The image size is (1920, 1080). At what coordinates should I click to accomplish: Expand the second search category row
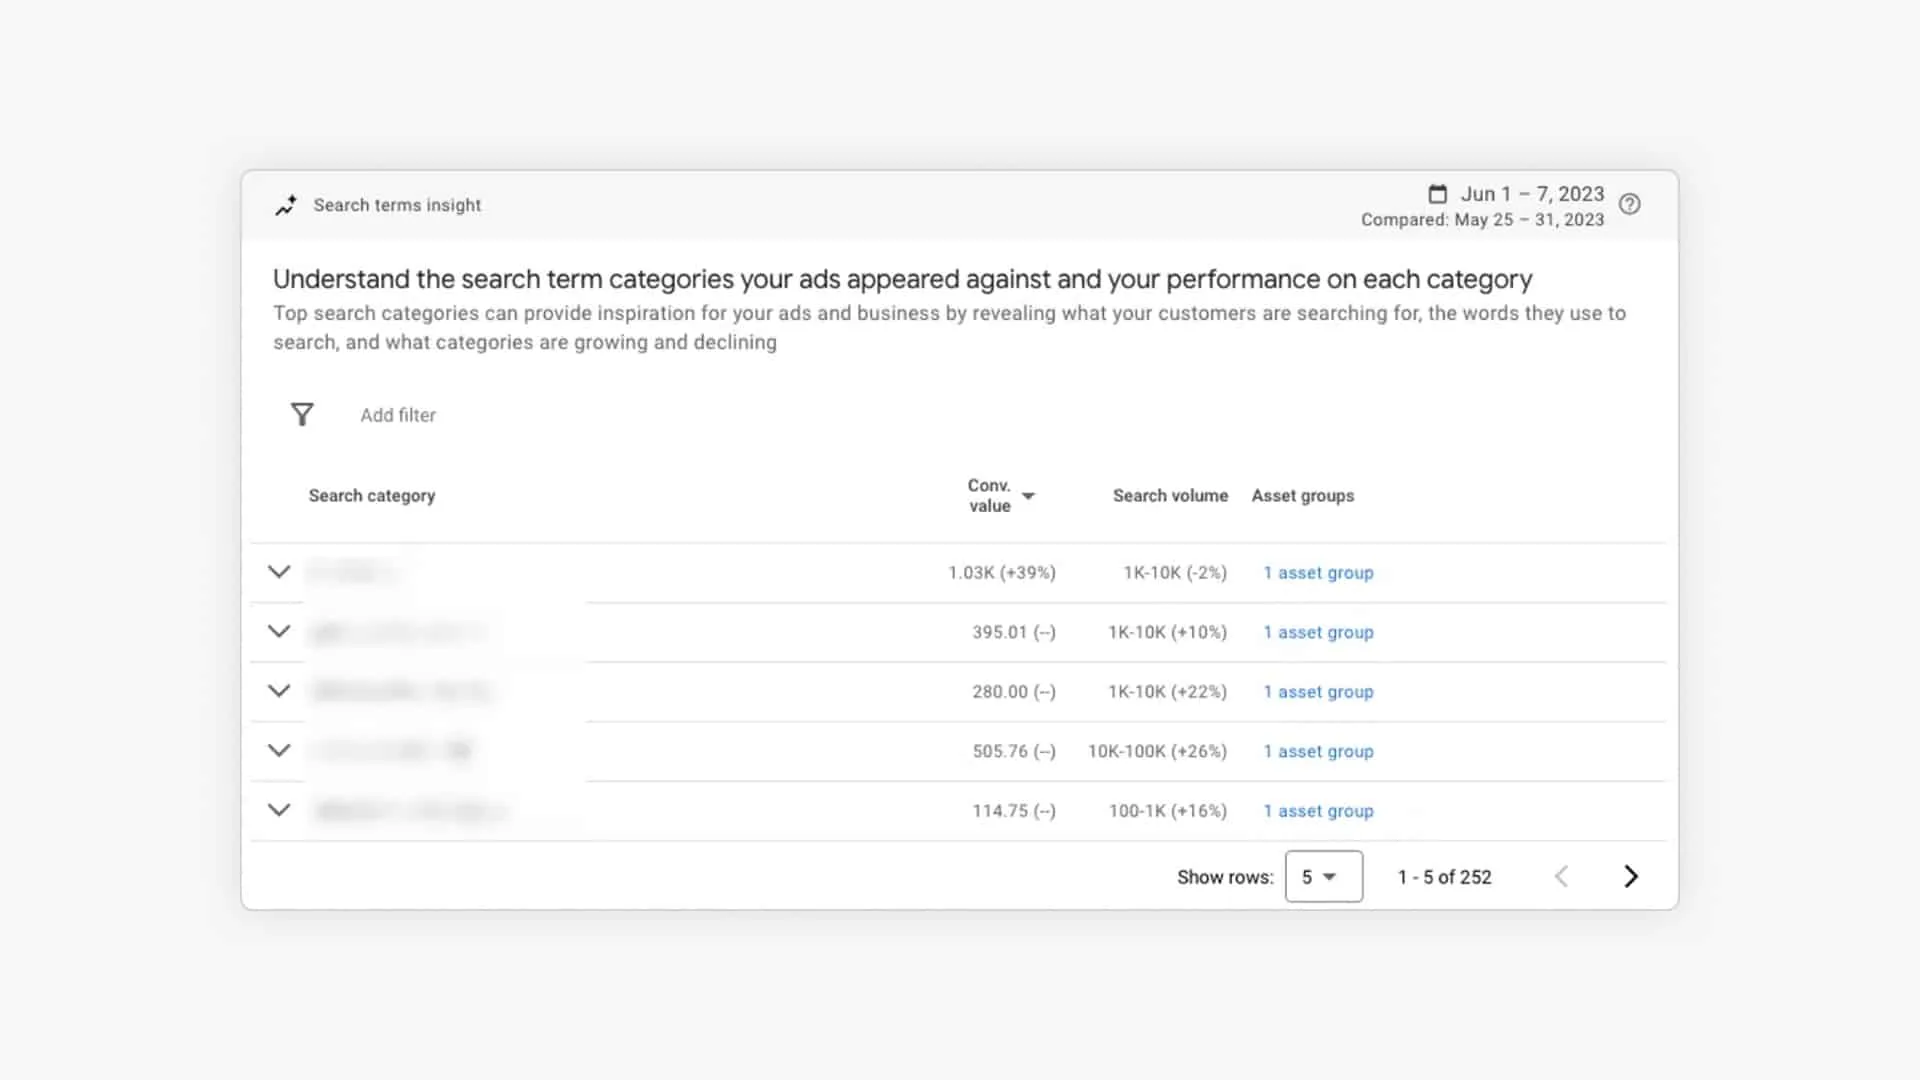[x=279, y=631]
